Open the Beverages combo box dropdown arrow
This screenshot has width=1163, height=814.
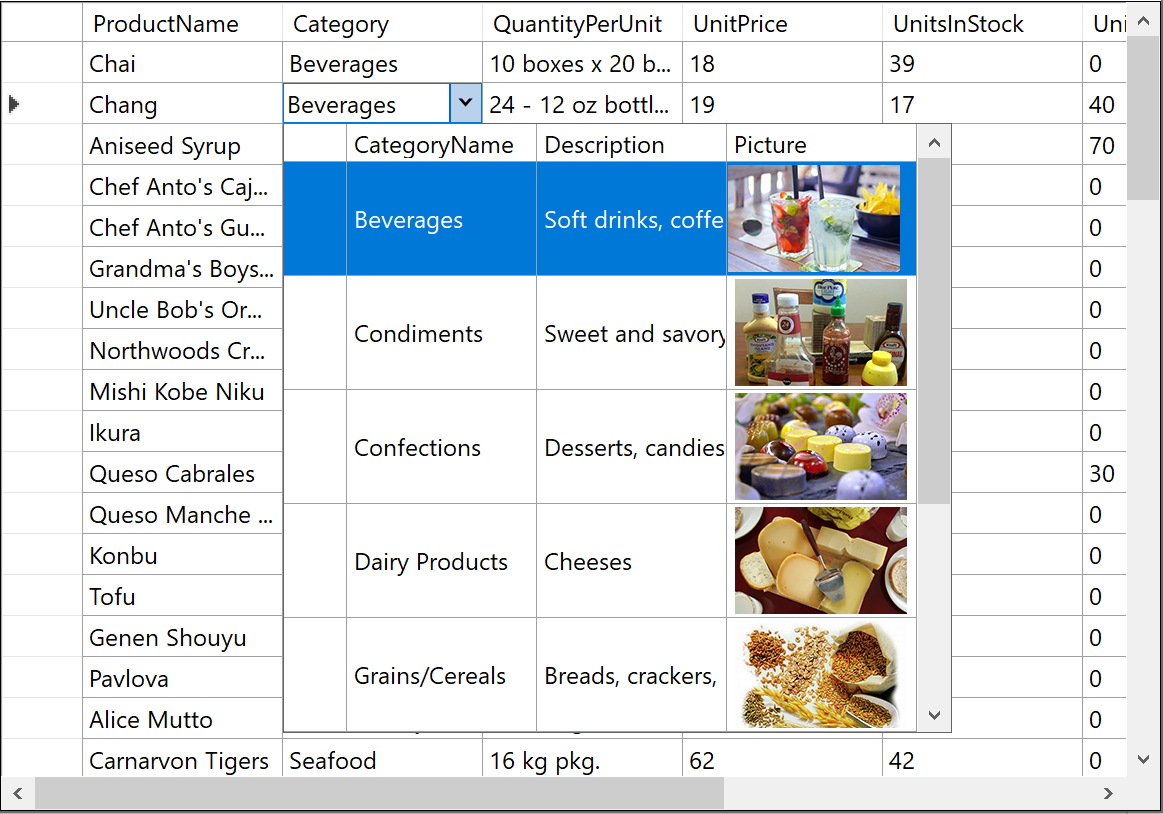tap(464, 102)
